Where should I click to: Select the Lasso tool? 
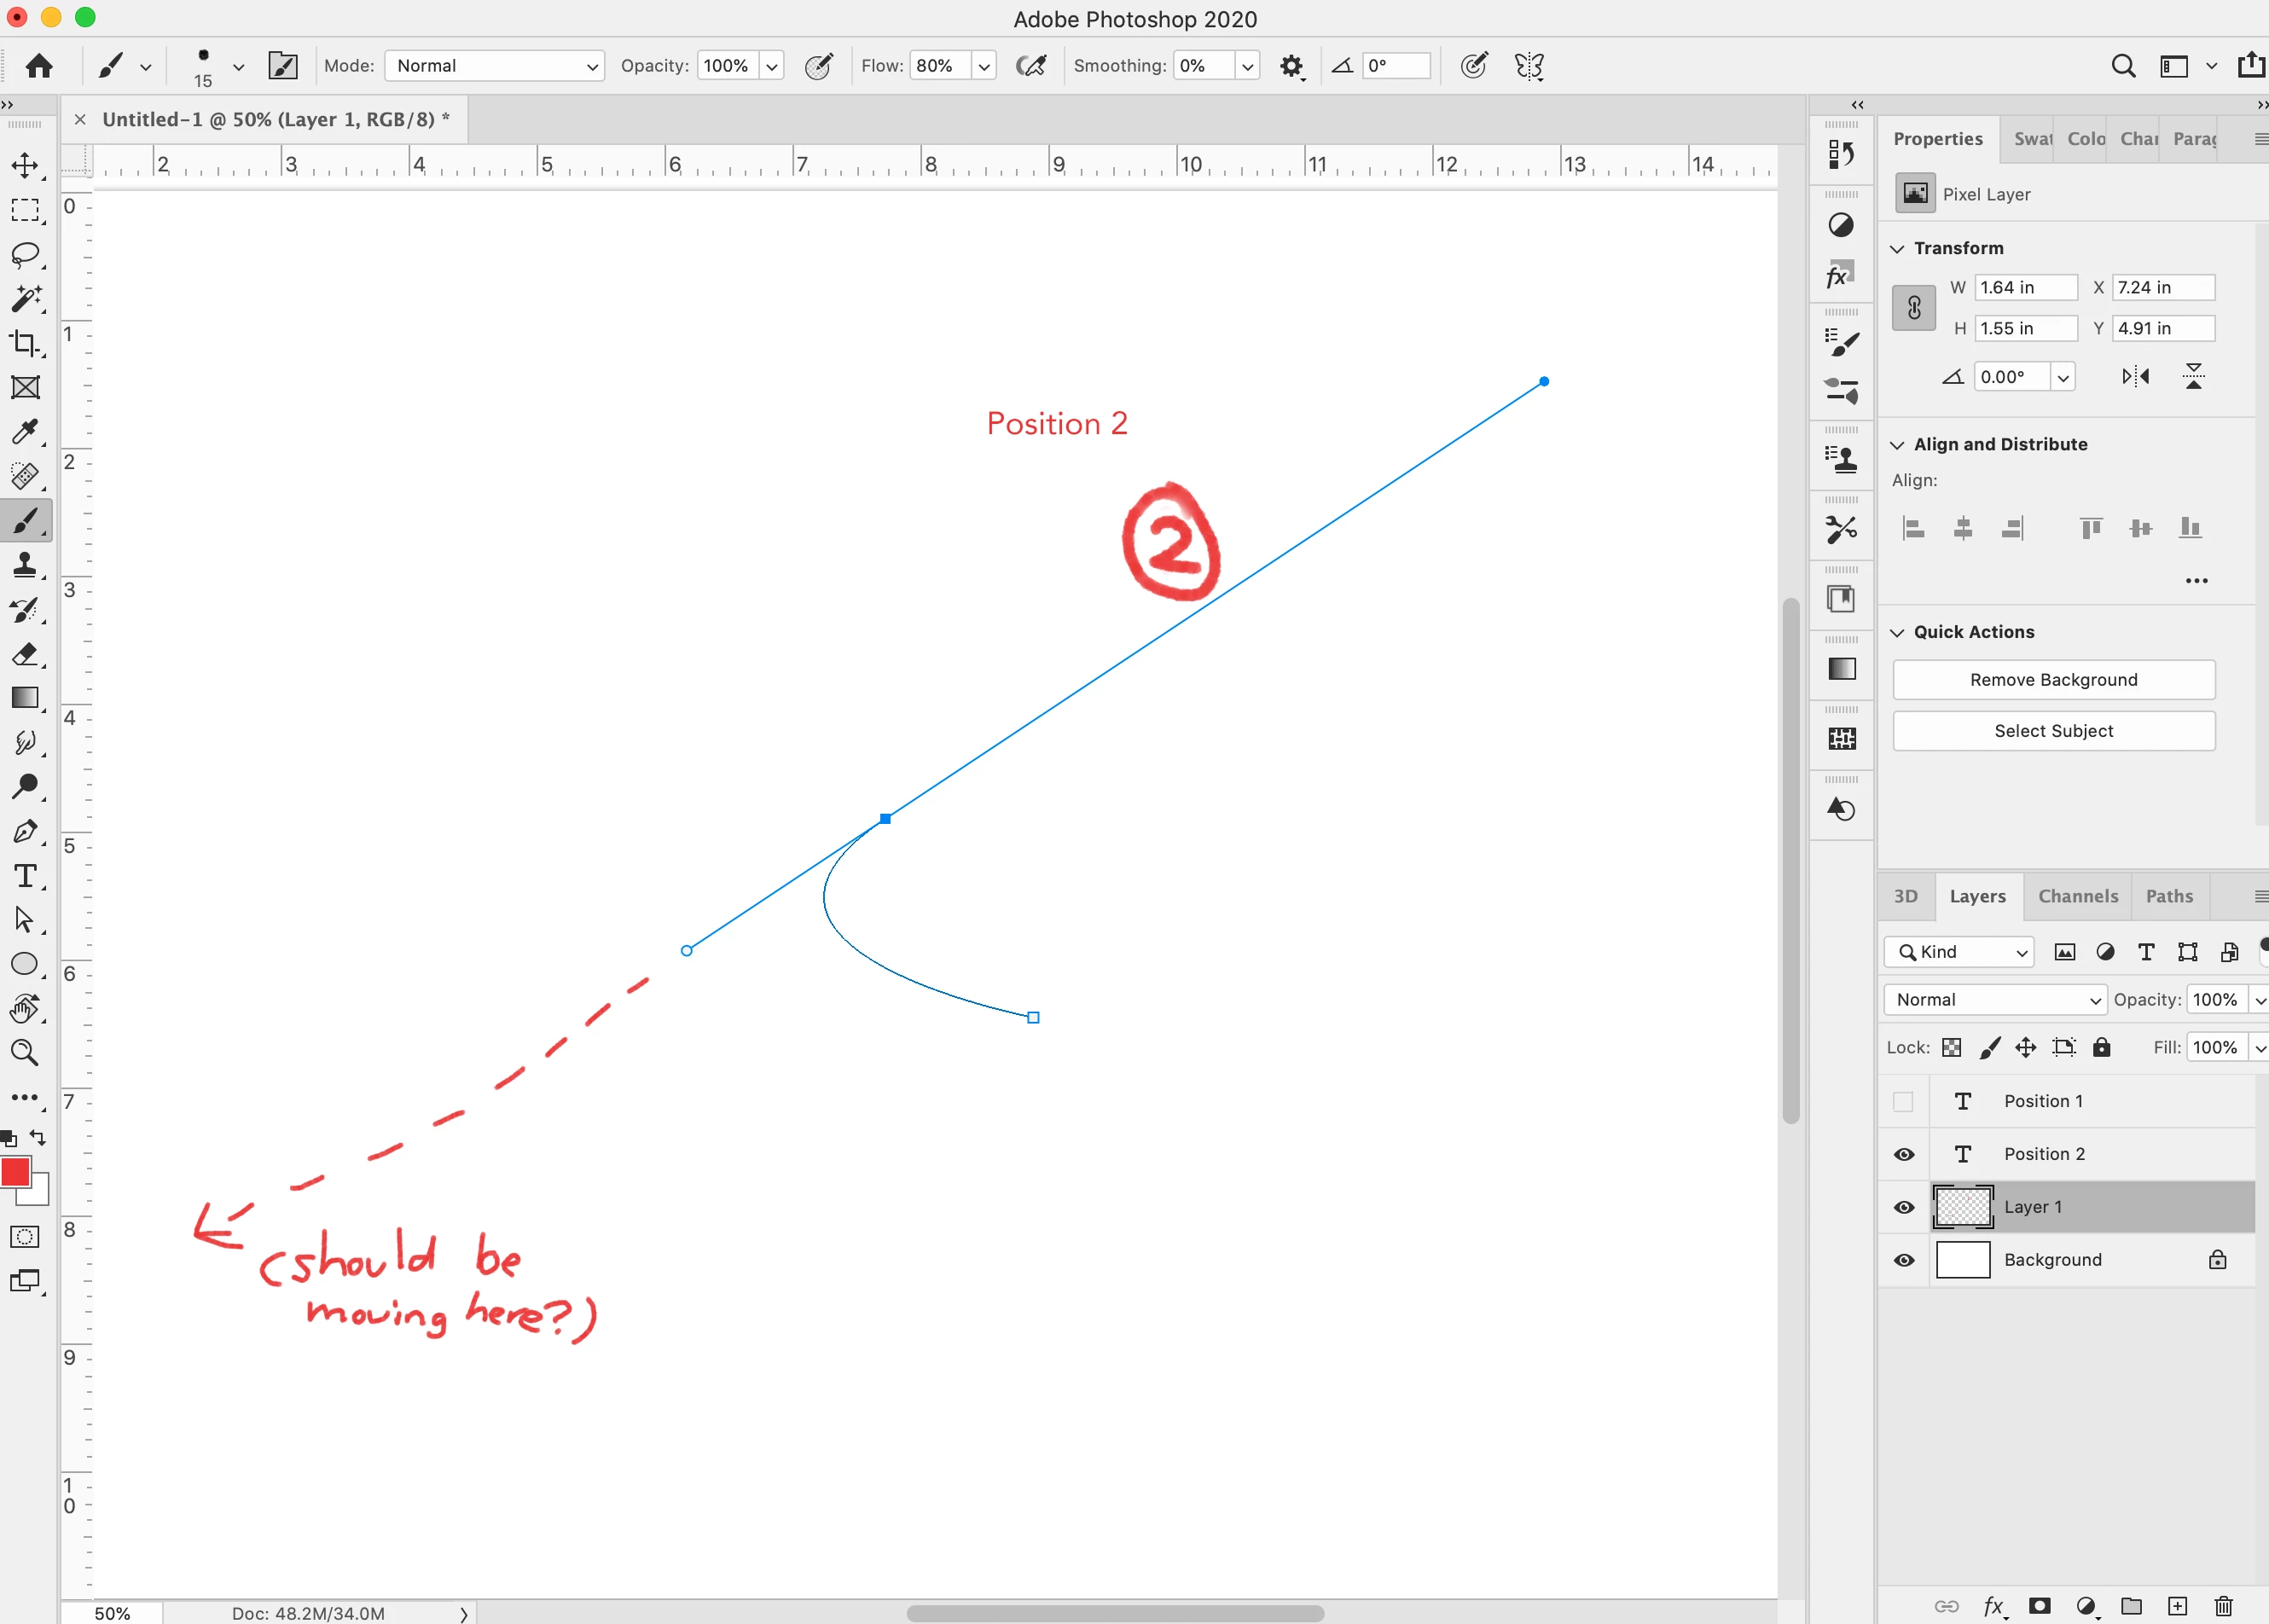25,254
